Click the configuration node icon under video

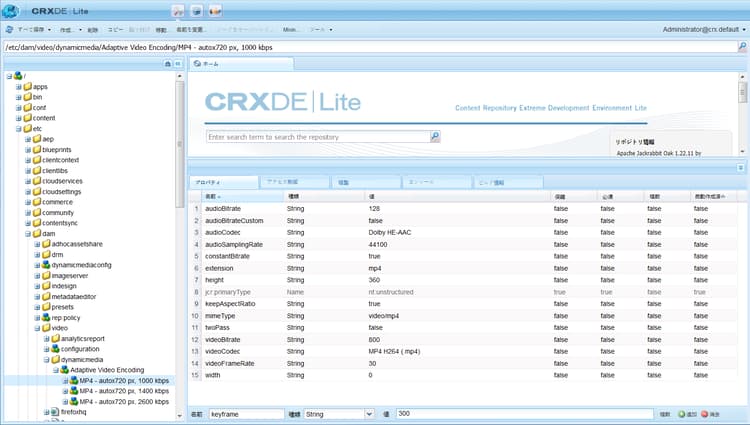pyautogui.click(x=55, y=349)
